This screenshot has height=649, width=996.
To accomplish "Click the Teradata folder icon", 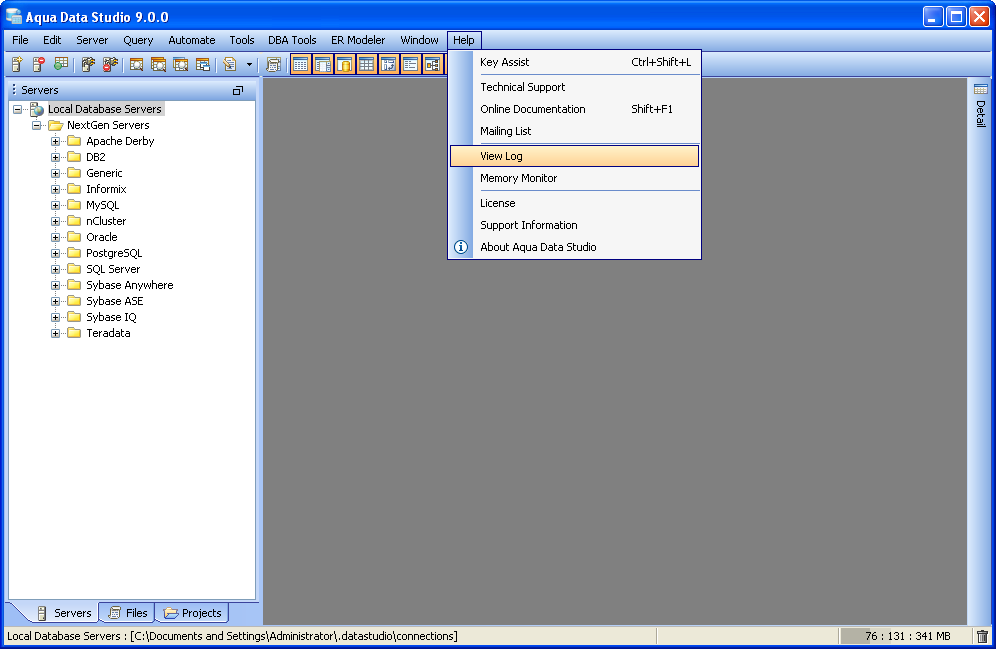I will 74,333.
